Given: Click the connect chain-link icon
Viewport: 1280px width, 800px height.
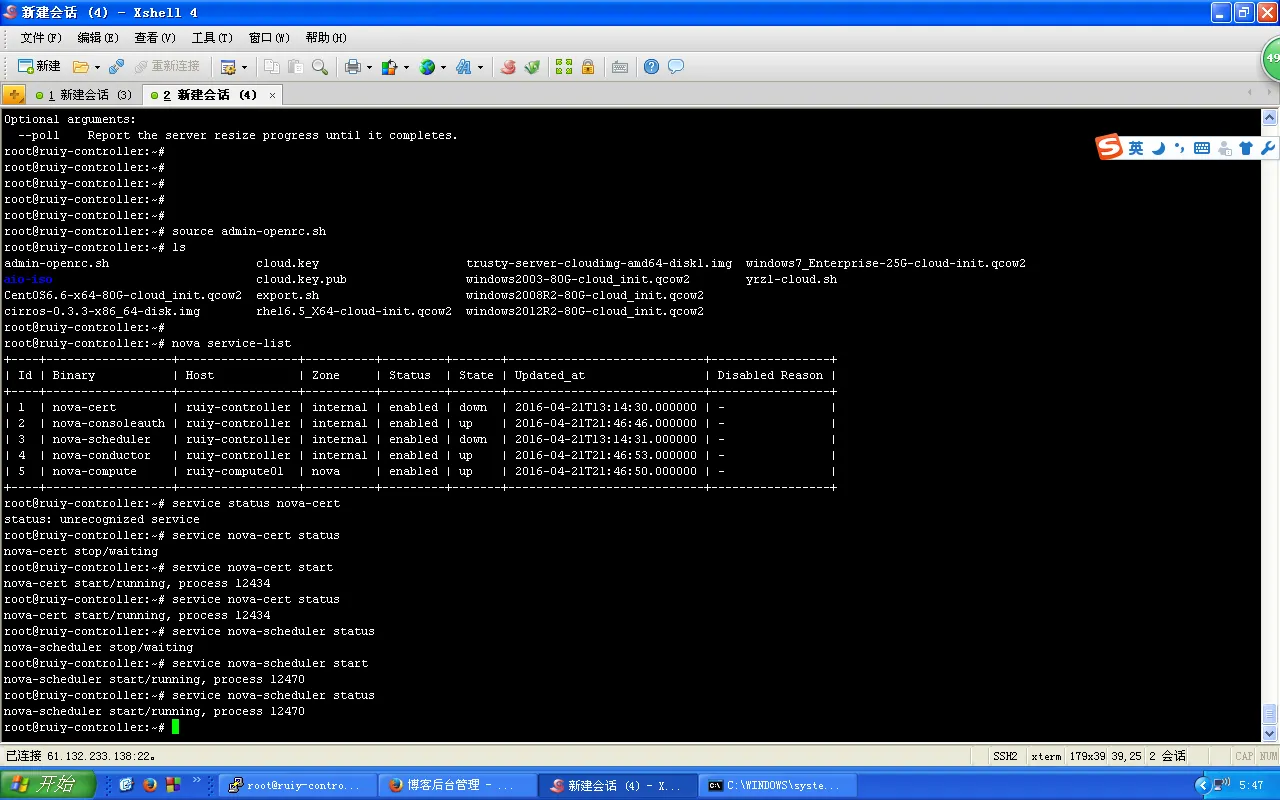Looking at the screenshot, I should [116, 67].
